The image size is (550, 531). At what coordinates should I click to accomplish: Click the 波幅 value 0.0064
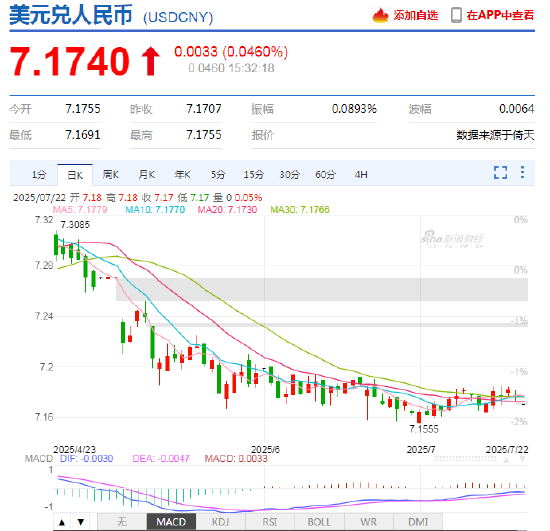[x=517, y=109]
